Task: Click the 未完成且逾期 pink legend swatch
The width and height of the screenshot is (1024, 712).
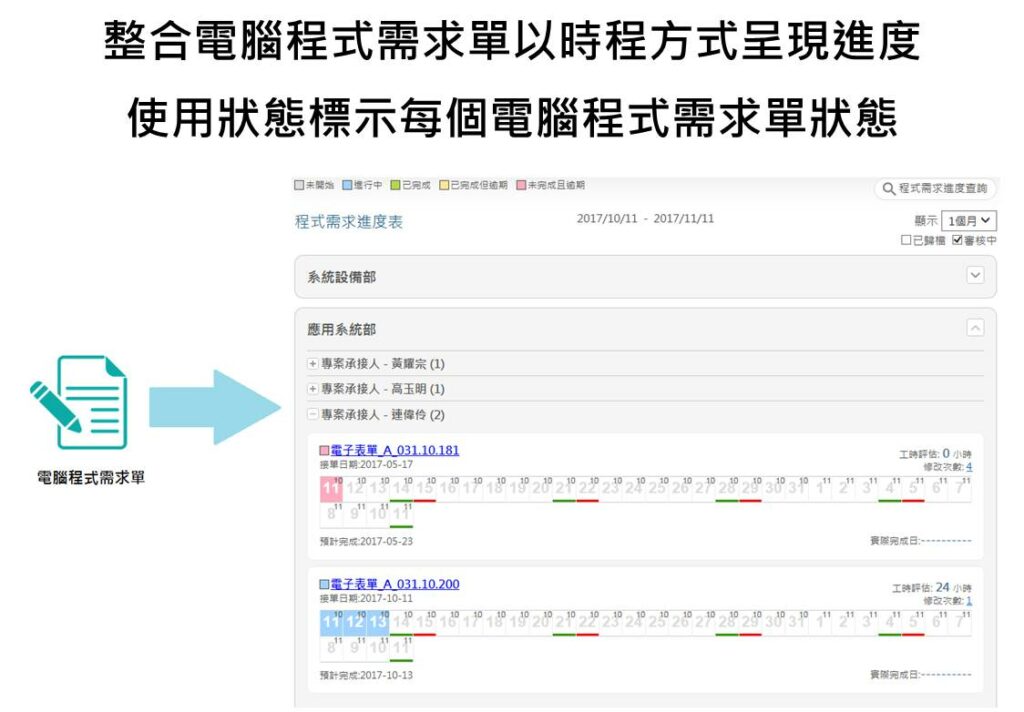Action: tap(521, 186)
